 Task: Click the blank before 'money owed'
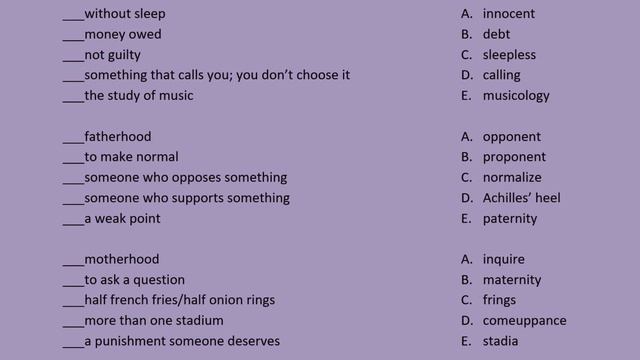point(73,39)
